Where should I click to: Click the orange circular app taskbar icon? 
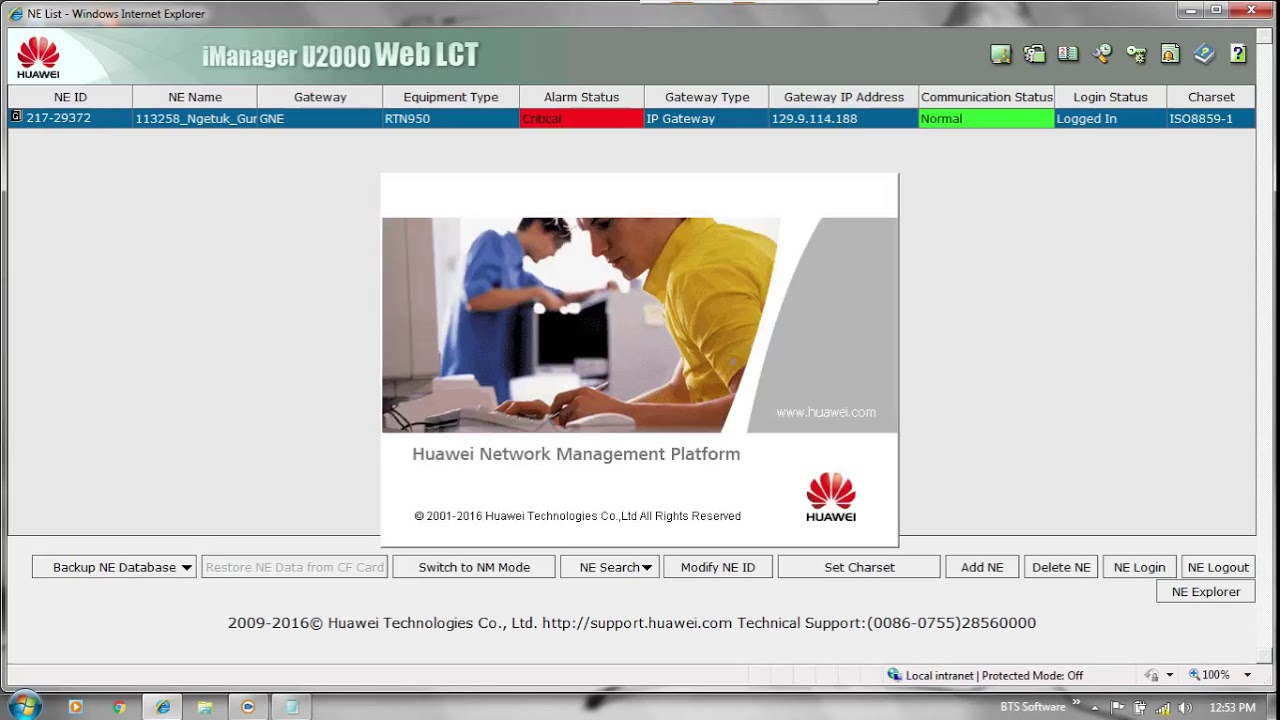coord(248,707)
